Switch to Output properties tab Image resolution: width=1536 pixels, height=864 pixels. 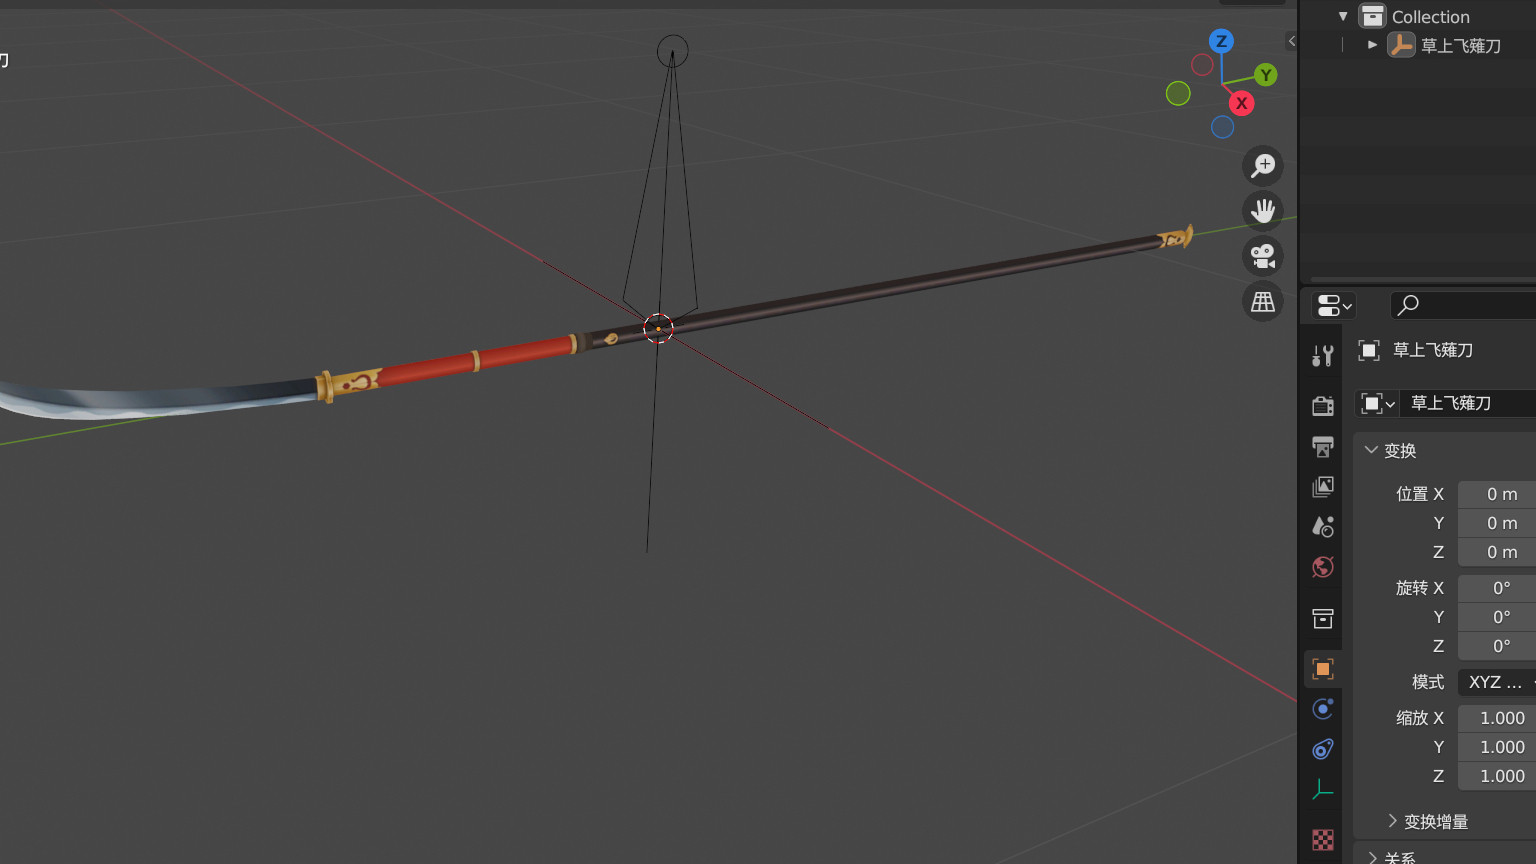(x=1323, y=446)
